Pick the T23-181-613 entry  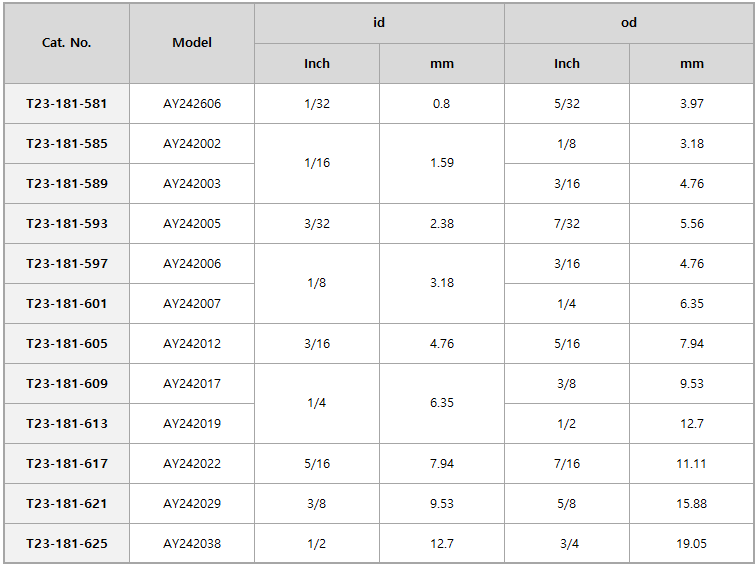click(67, 424)
